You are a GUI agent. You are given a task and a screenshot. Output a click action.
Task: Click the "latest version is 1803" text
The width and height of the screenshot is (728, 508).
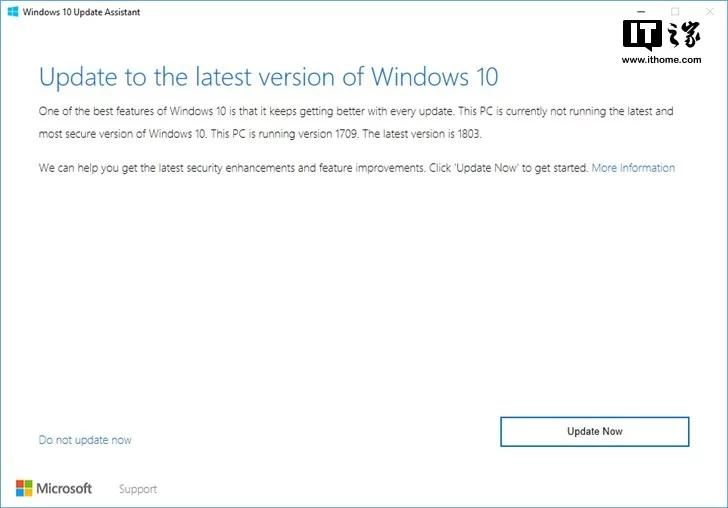(x=432, y=134)
